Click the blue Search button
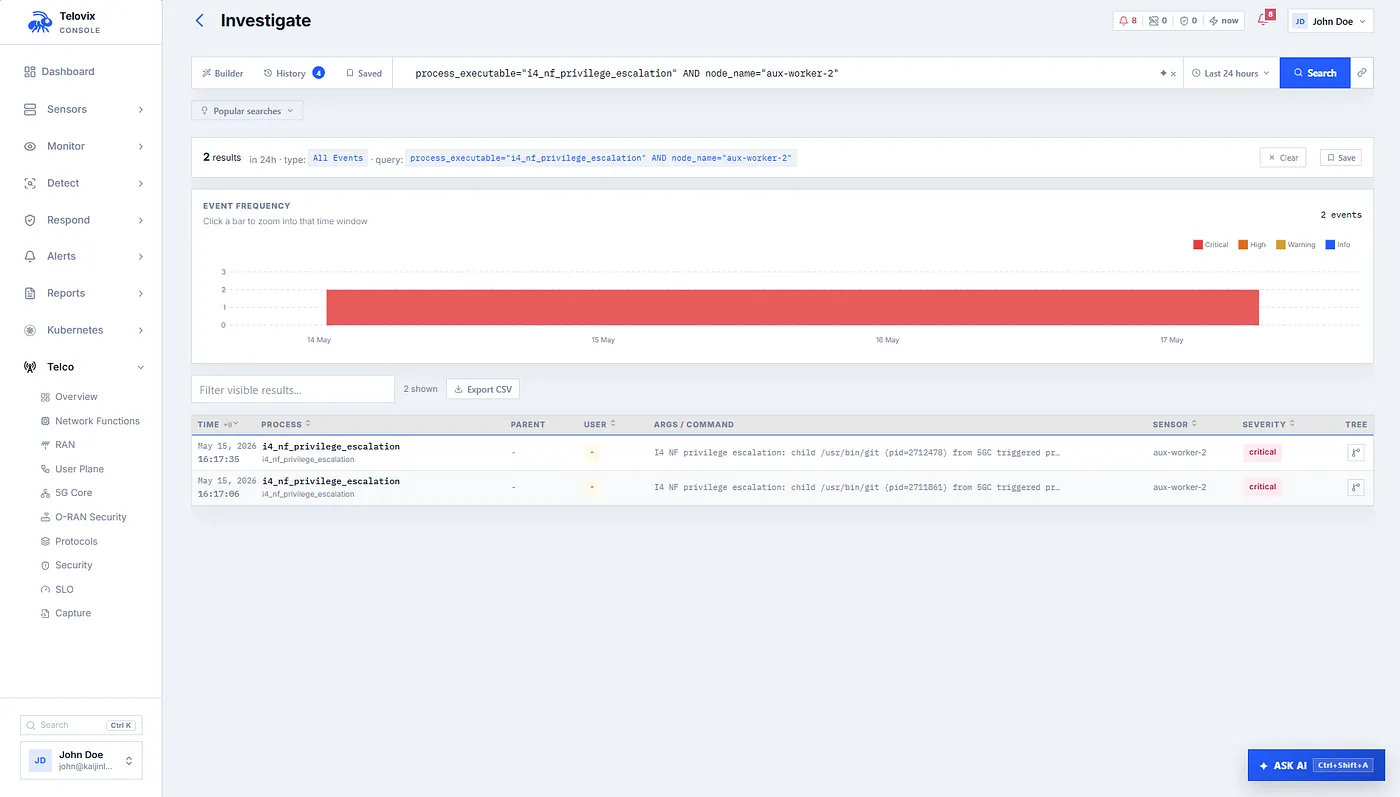1400x797 pixels. [x=1314, y=73]
